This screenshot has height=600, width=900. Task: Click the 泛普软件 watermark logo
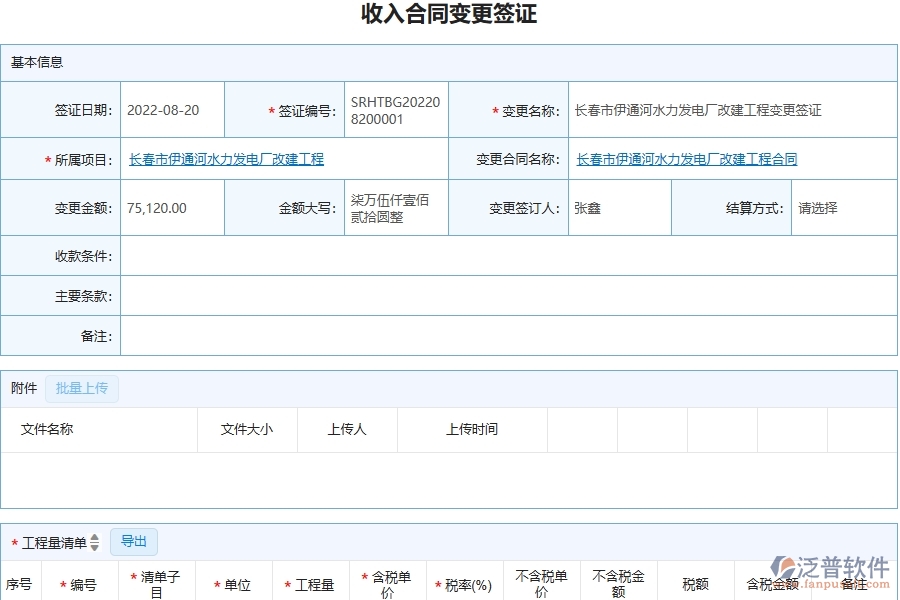[832, 565]
